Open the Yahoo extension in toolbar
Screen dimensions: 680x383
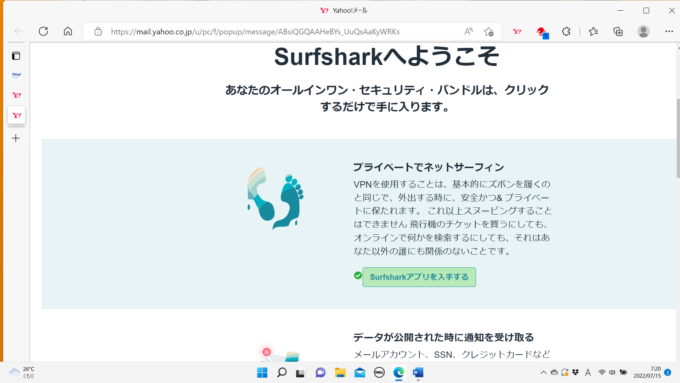click(517, 31)
